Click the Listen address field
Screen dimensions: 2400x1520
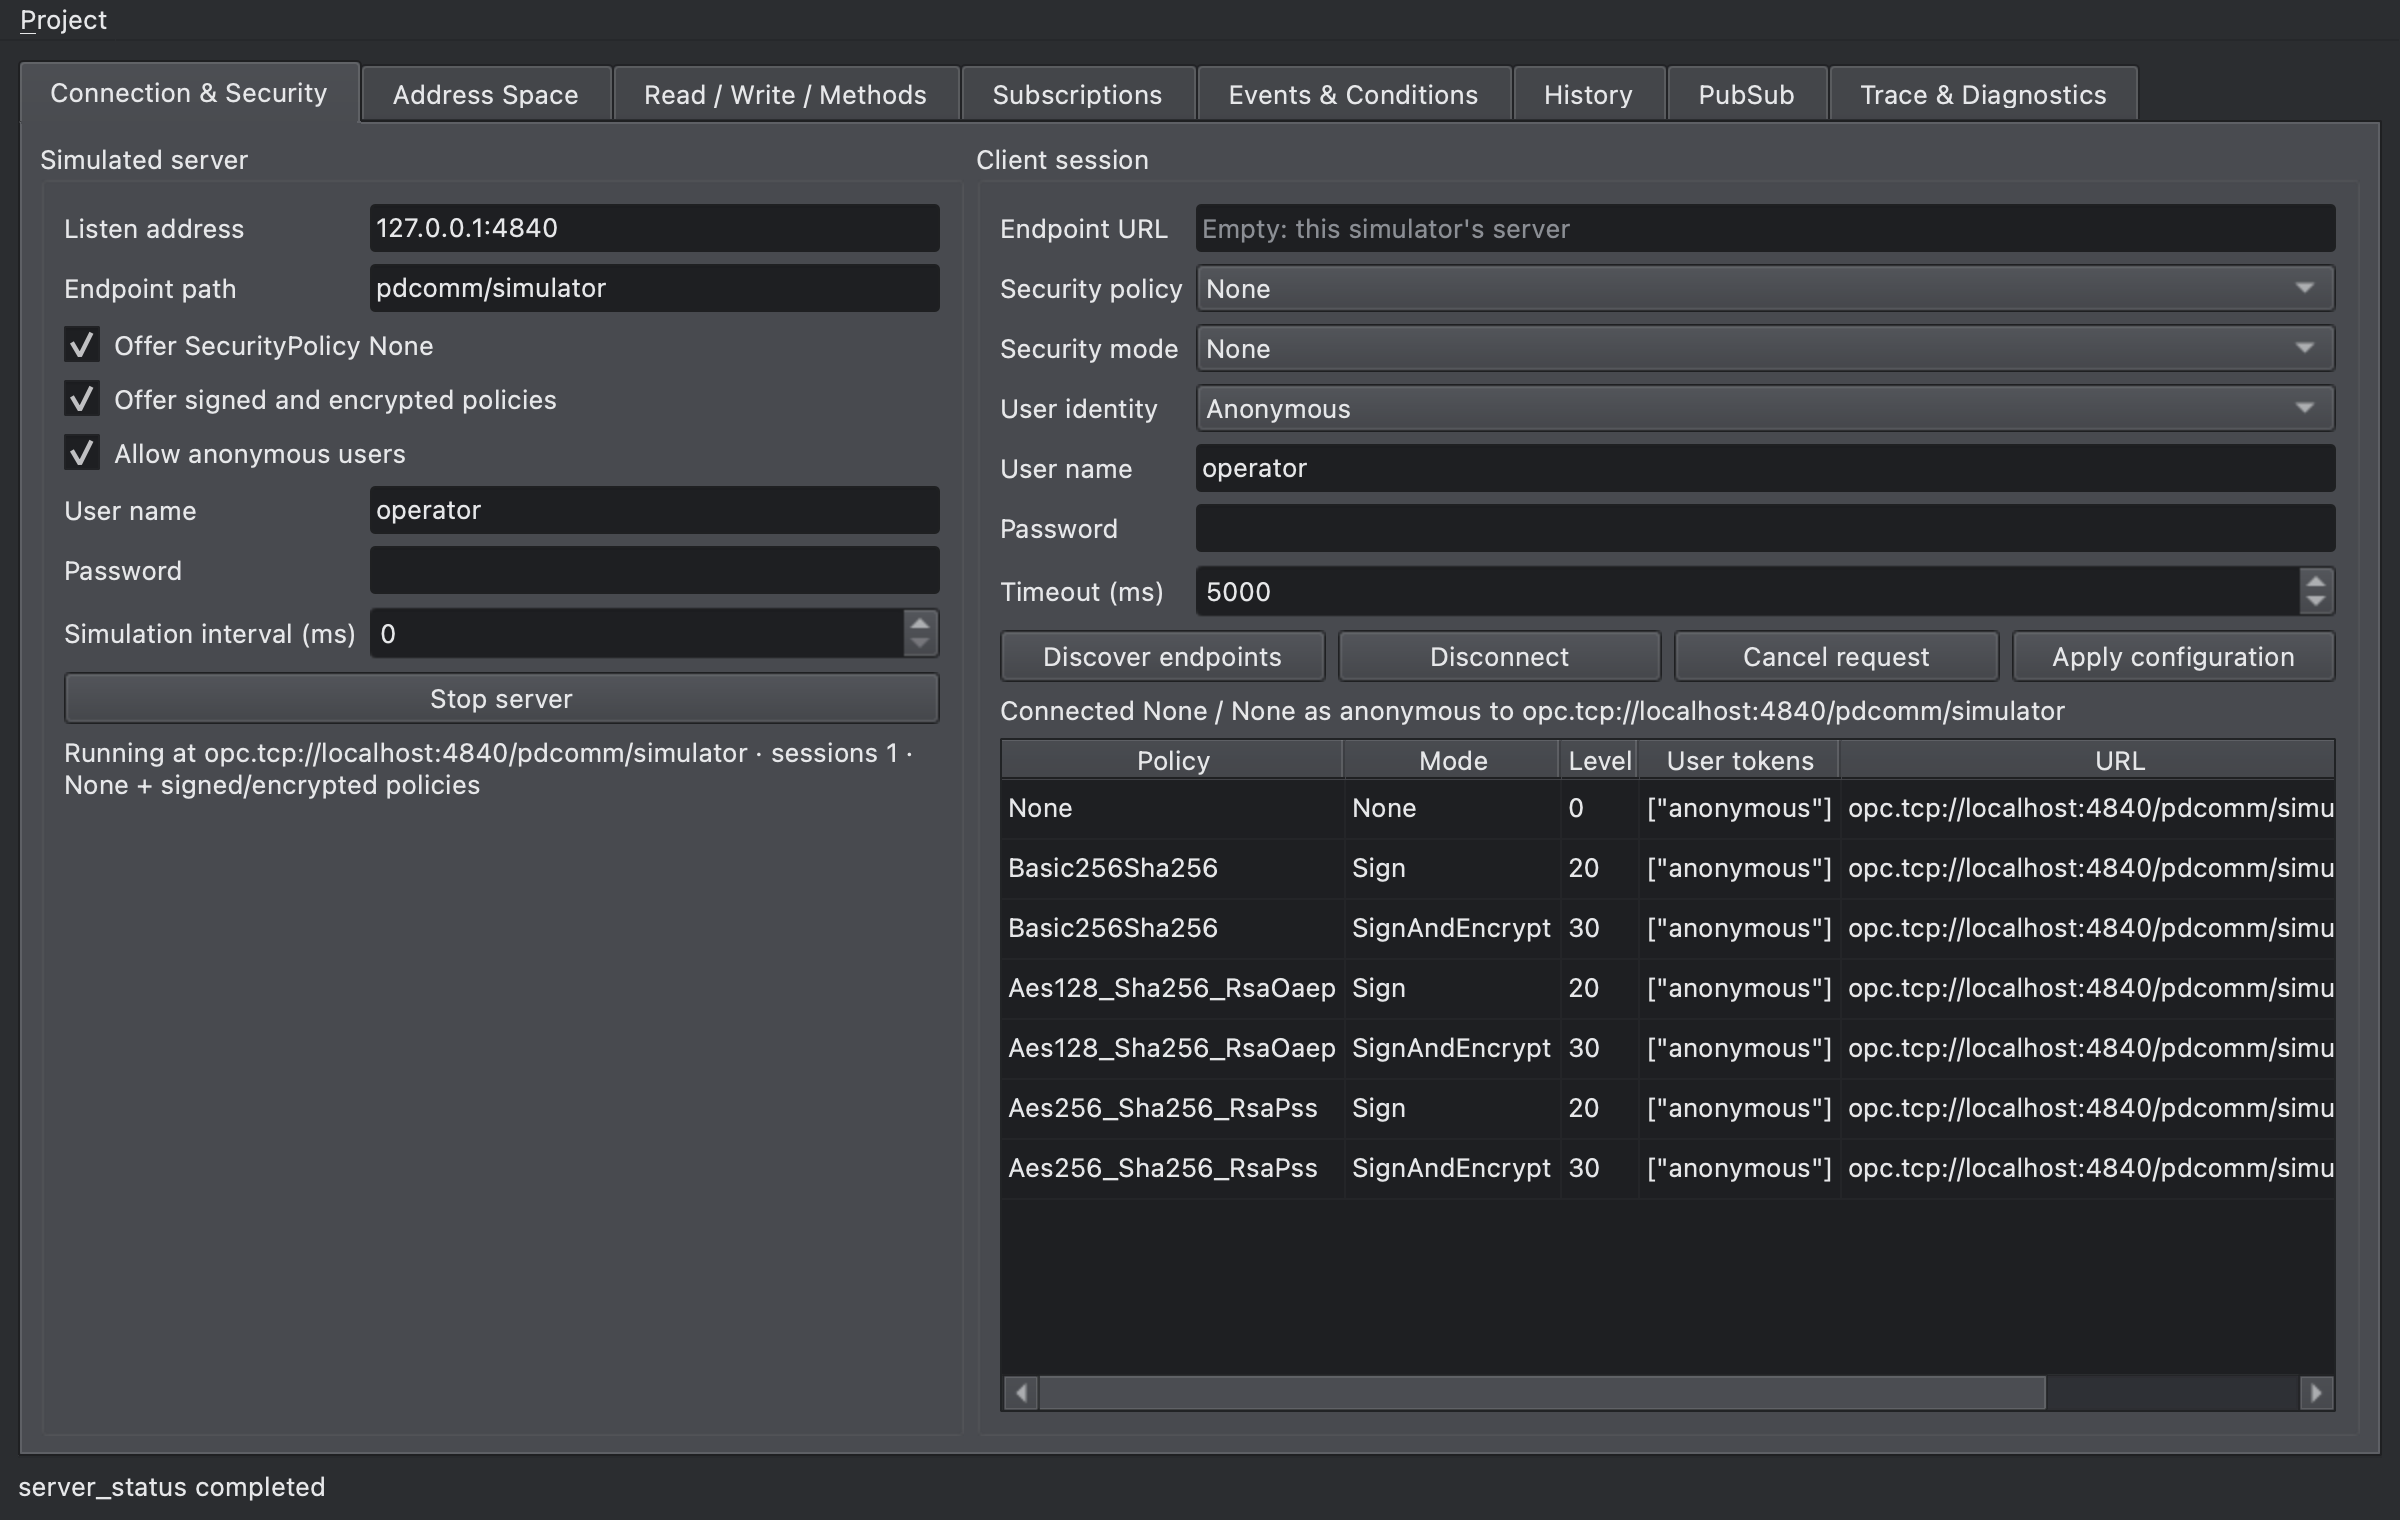click(x=654, y=228)
